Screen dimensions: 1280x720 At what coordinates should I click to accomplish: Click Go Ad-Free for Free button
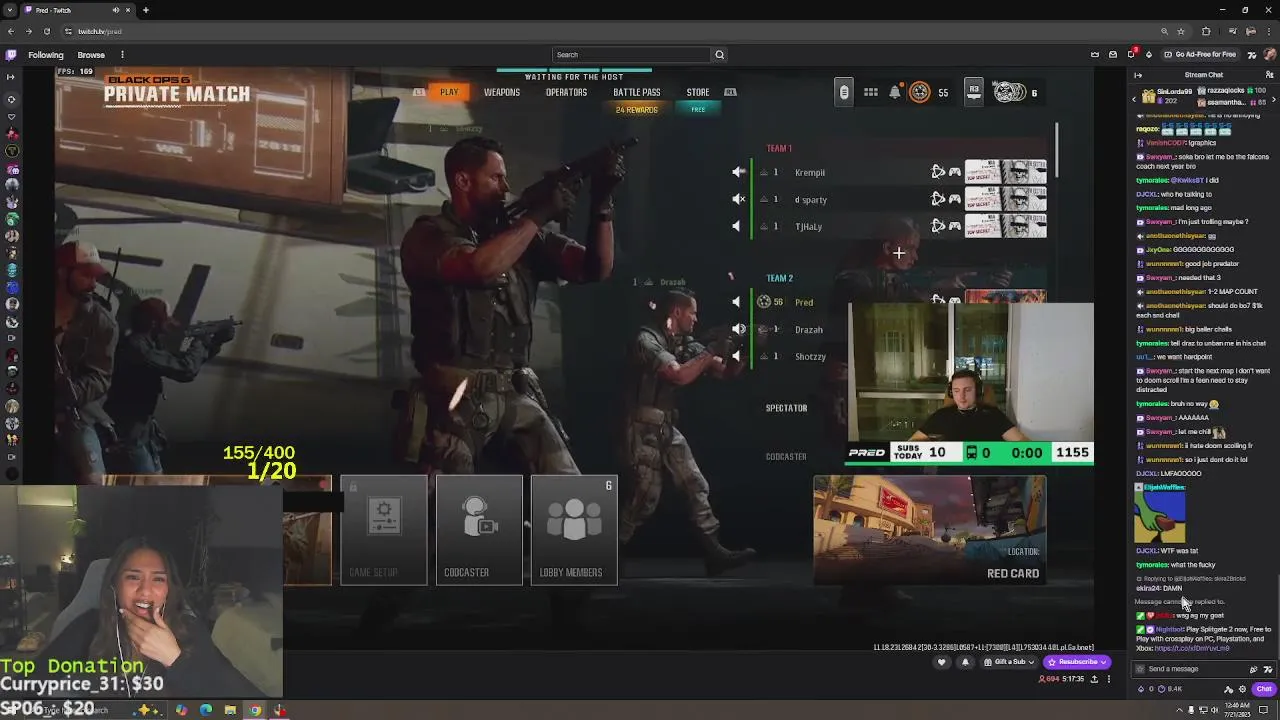click(1199, 55)
